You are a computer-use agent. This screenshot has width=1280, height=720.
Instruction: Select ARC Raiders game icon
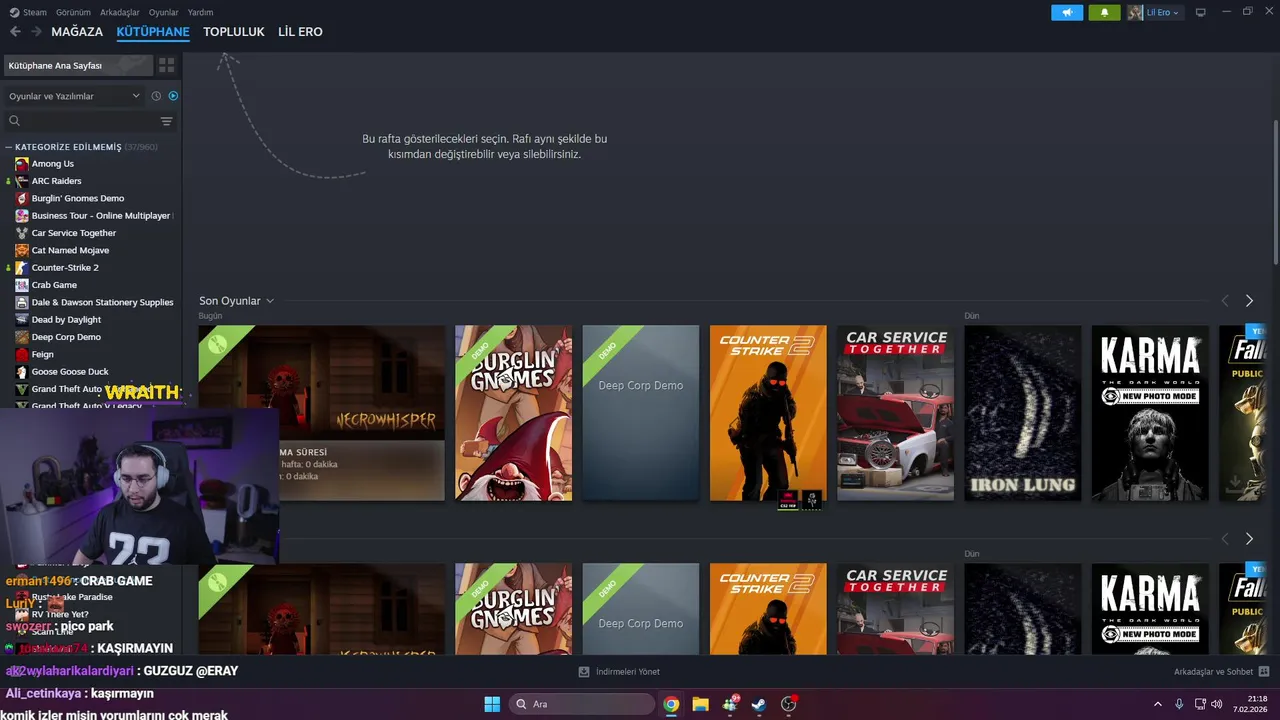coord(22,181)
